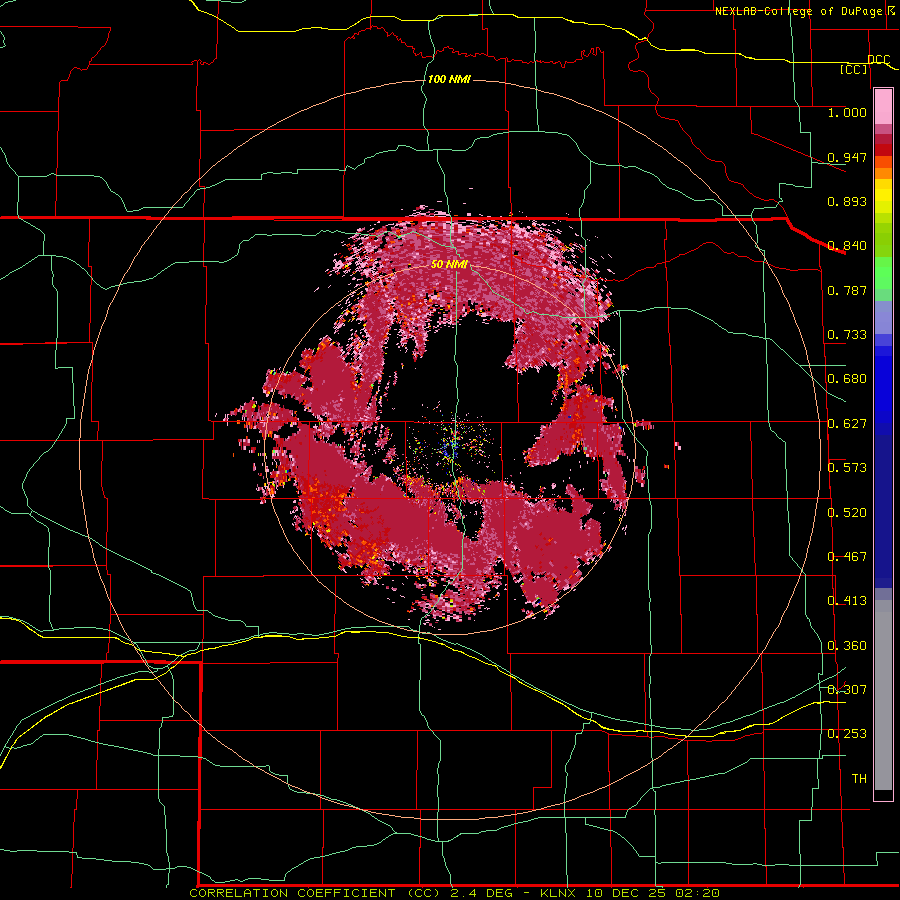Pick the light pink segment at the top of the color bar
This screenshot has height=900, width=900.
pyautogui.click(x=883, y=107)
